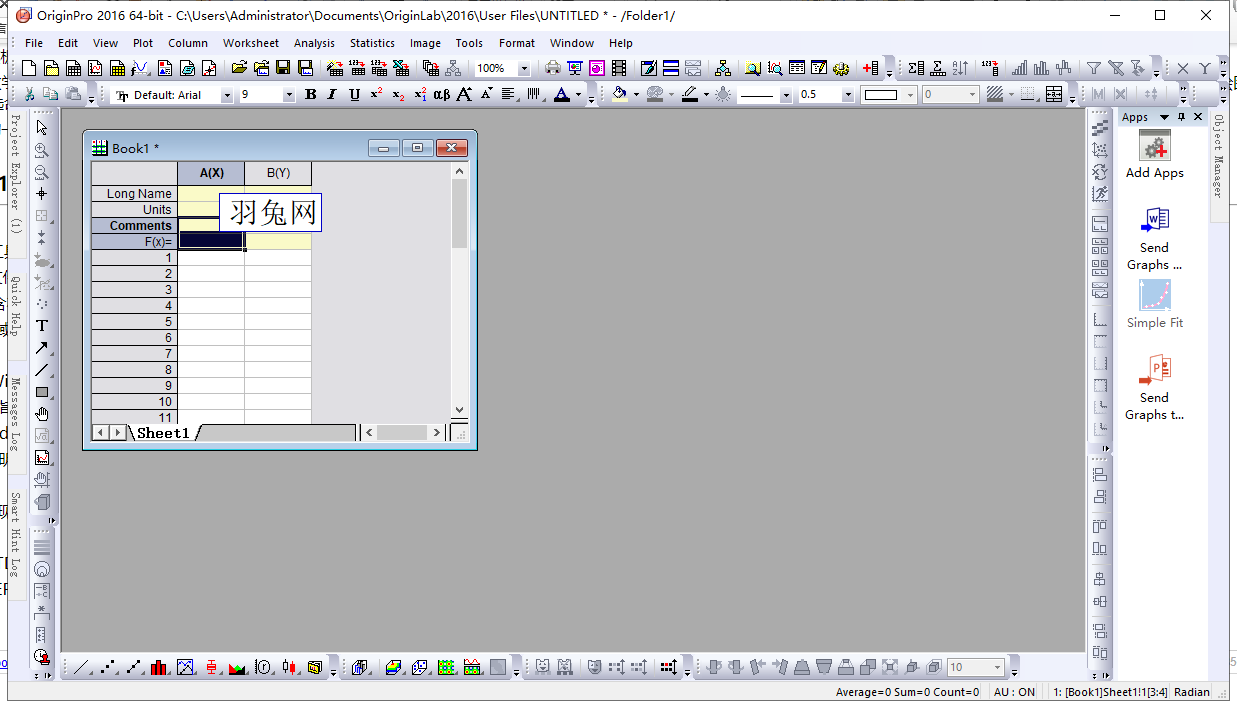This screenshot has height=708, width=1237.
Task: Click the New Workbook toolbar icon
Action: [x=73, y=68]
